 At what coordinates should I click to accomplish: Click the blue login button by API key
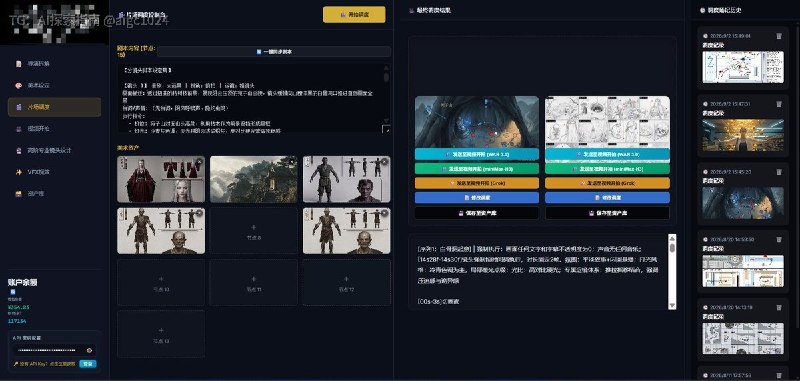pyautogui.click(x=88, y=364)
